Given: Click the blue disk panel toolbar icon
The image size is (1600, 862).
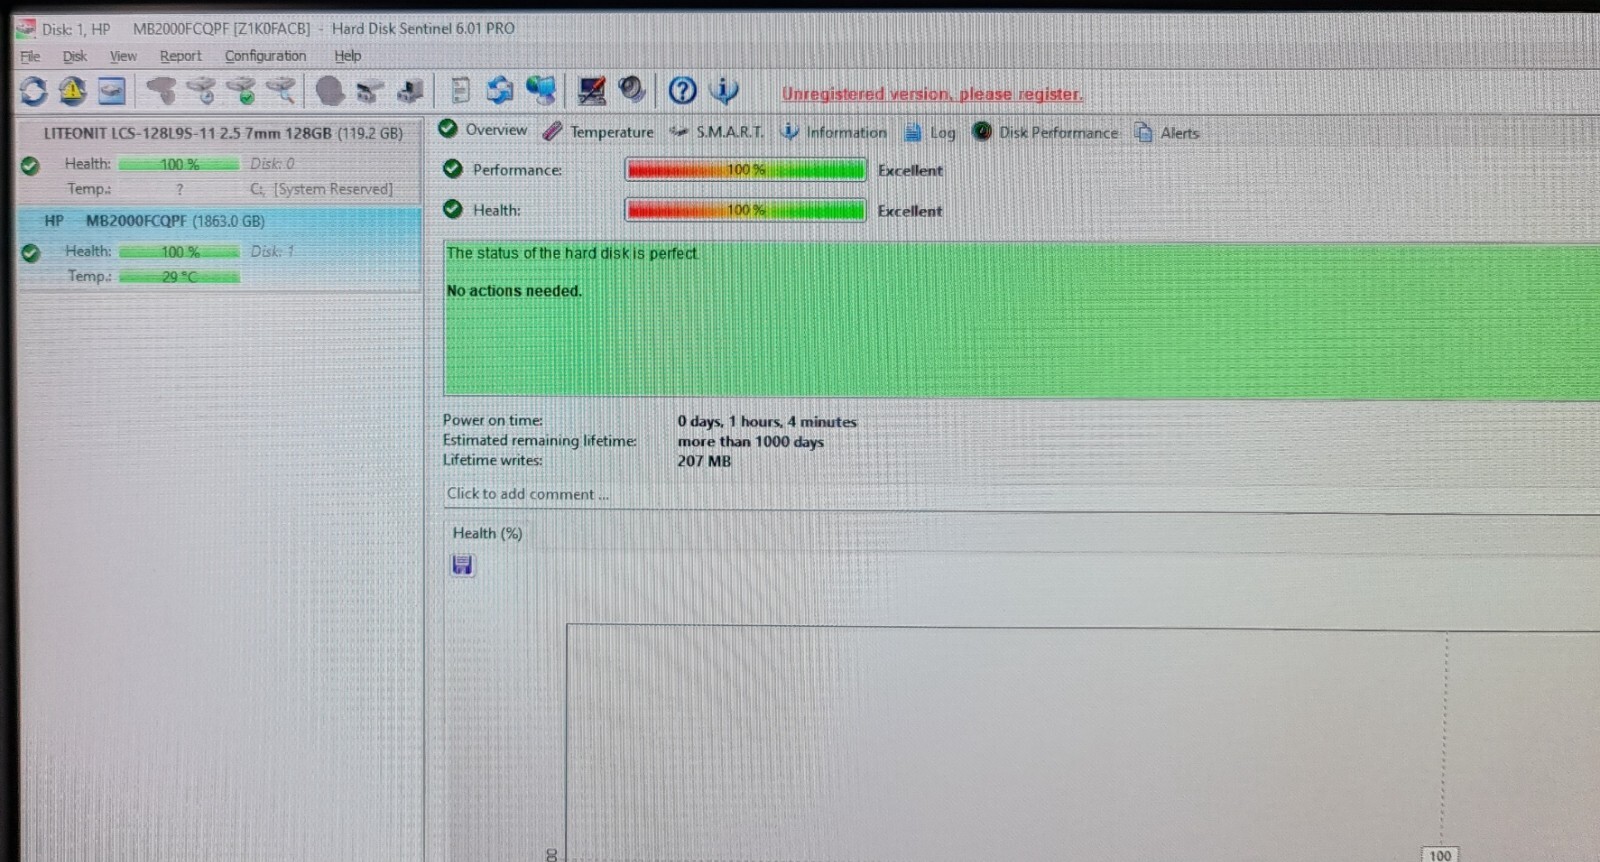Looking at the screenshot, I should (x=111, y=91).
